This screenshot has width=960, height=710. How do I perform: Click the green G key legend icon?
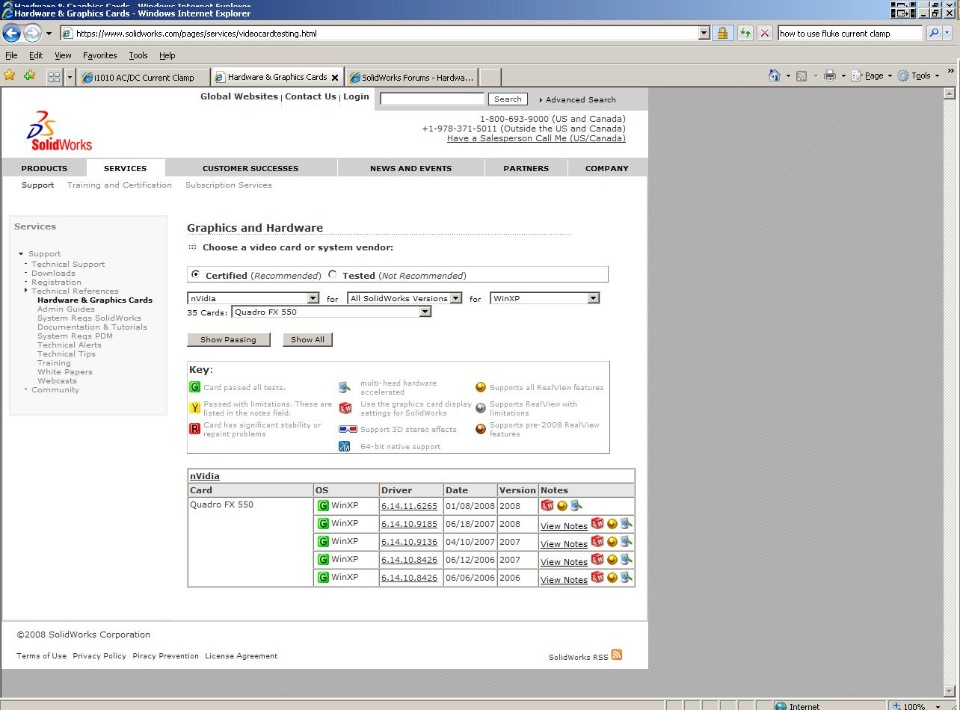pos(194,387)
